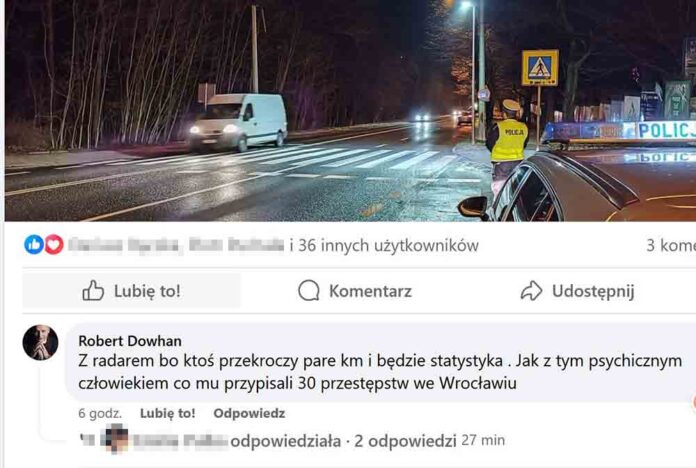Open the police crosswalk photo
The image size is (696, 468).
point(350,110)
